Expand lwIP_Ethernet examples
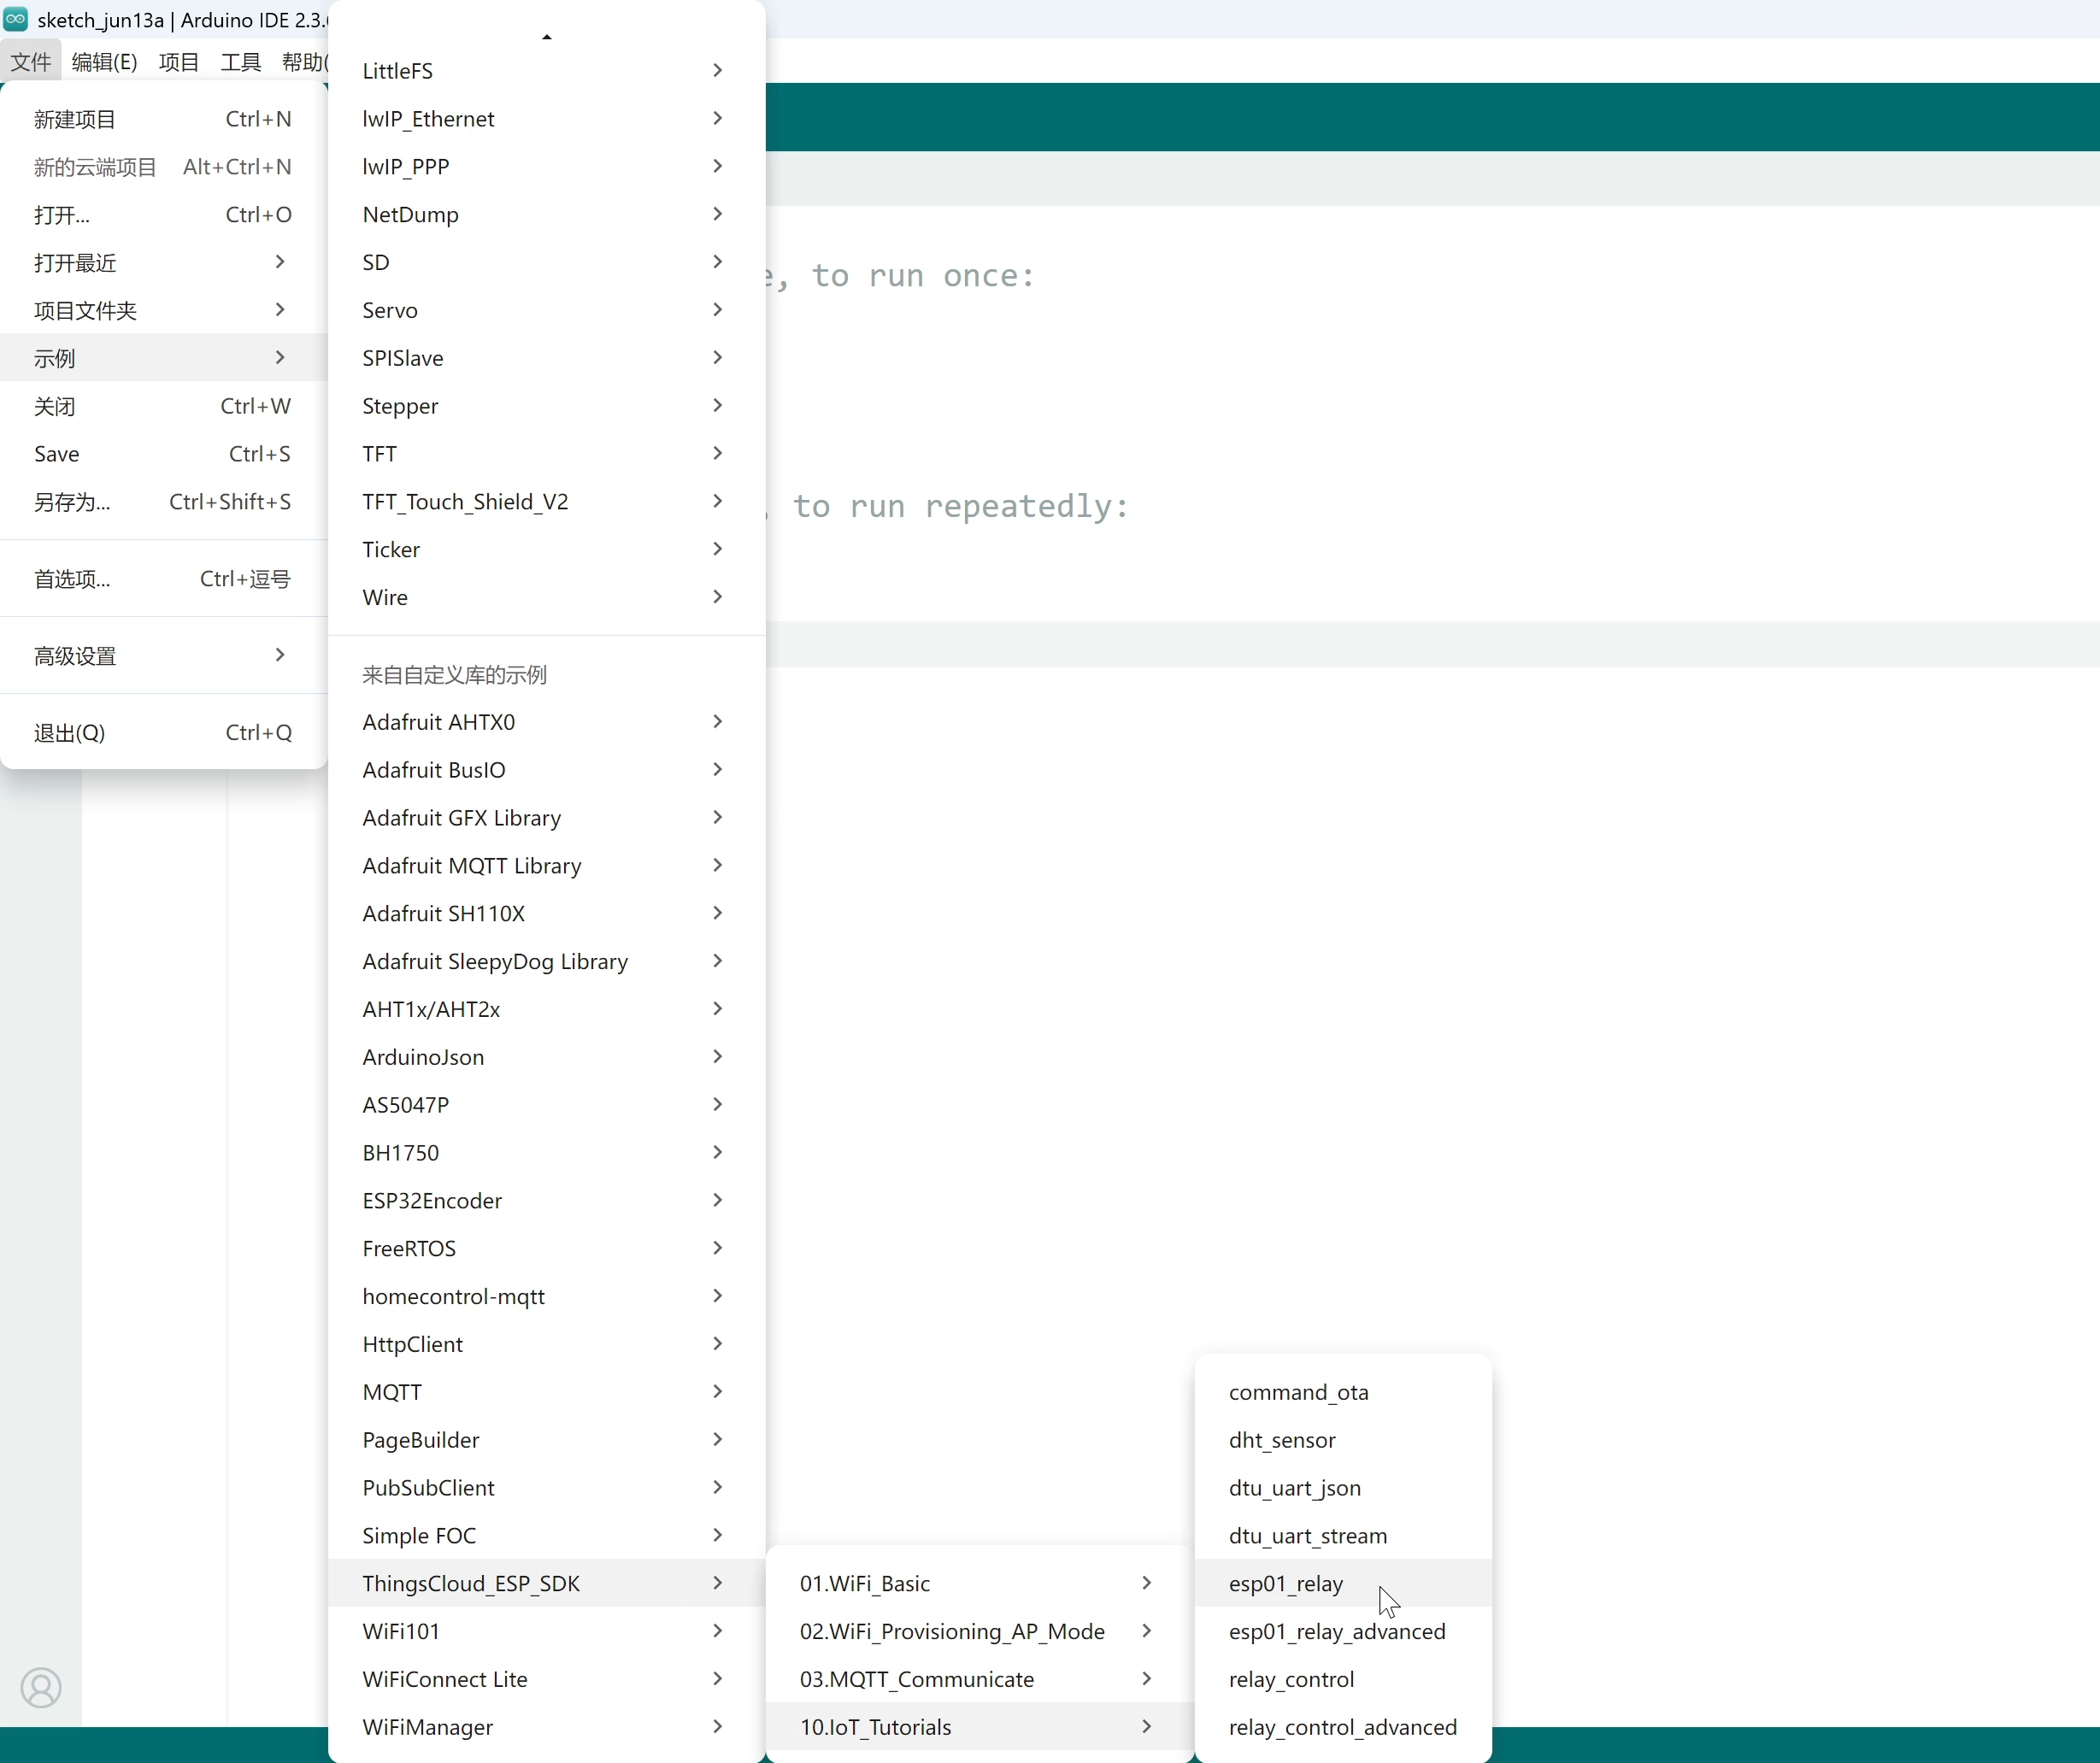The width and height of the screenshot is (2100, 1763). [547, 119]
